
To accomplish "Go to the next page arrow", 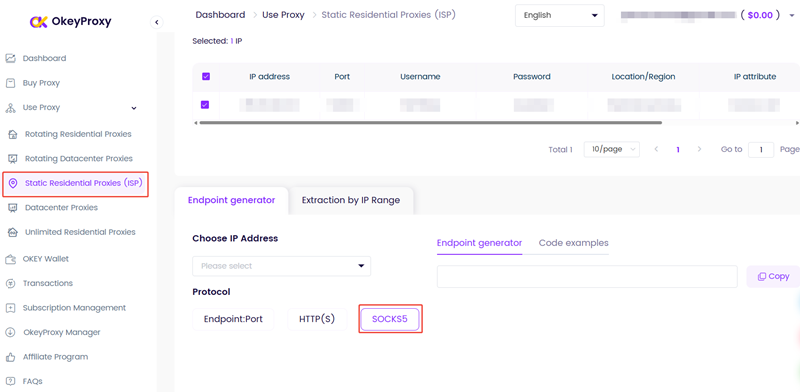I will [x=699, y=150].
